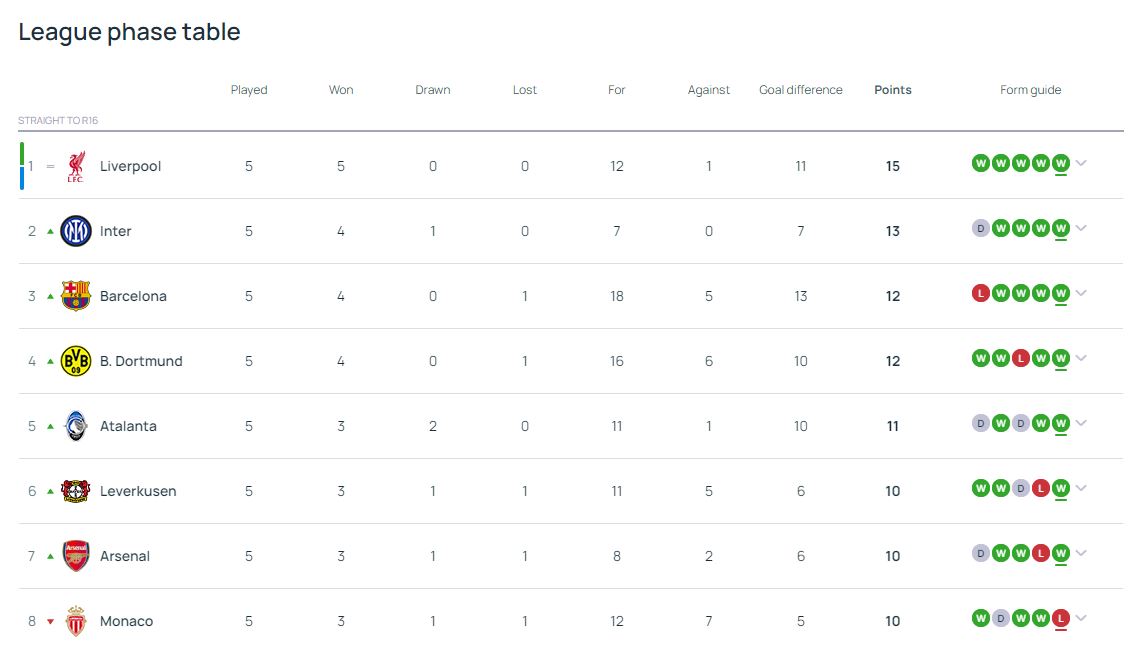Expand Monaco's form guide chevron
1137x652 pixels.
point(1081,618)
